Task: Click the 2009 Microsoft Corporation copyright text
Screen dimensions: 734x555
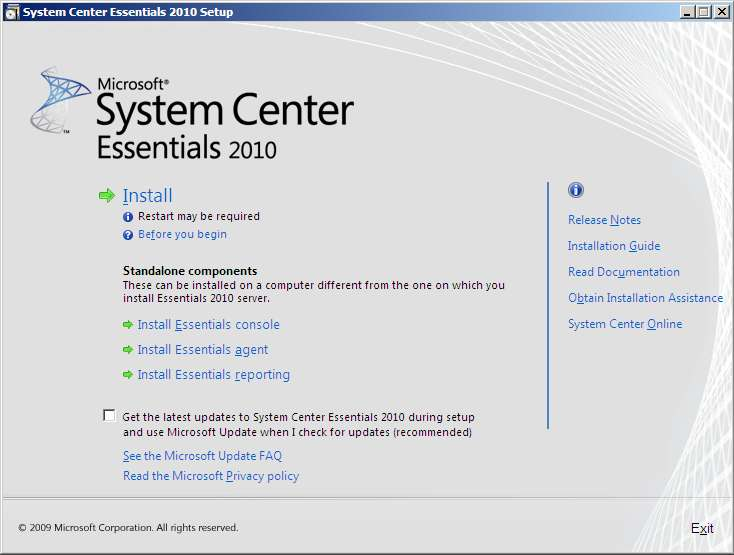Action: point(128,528)
